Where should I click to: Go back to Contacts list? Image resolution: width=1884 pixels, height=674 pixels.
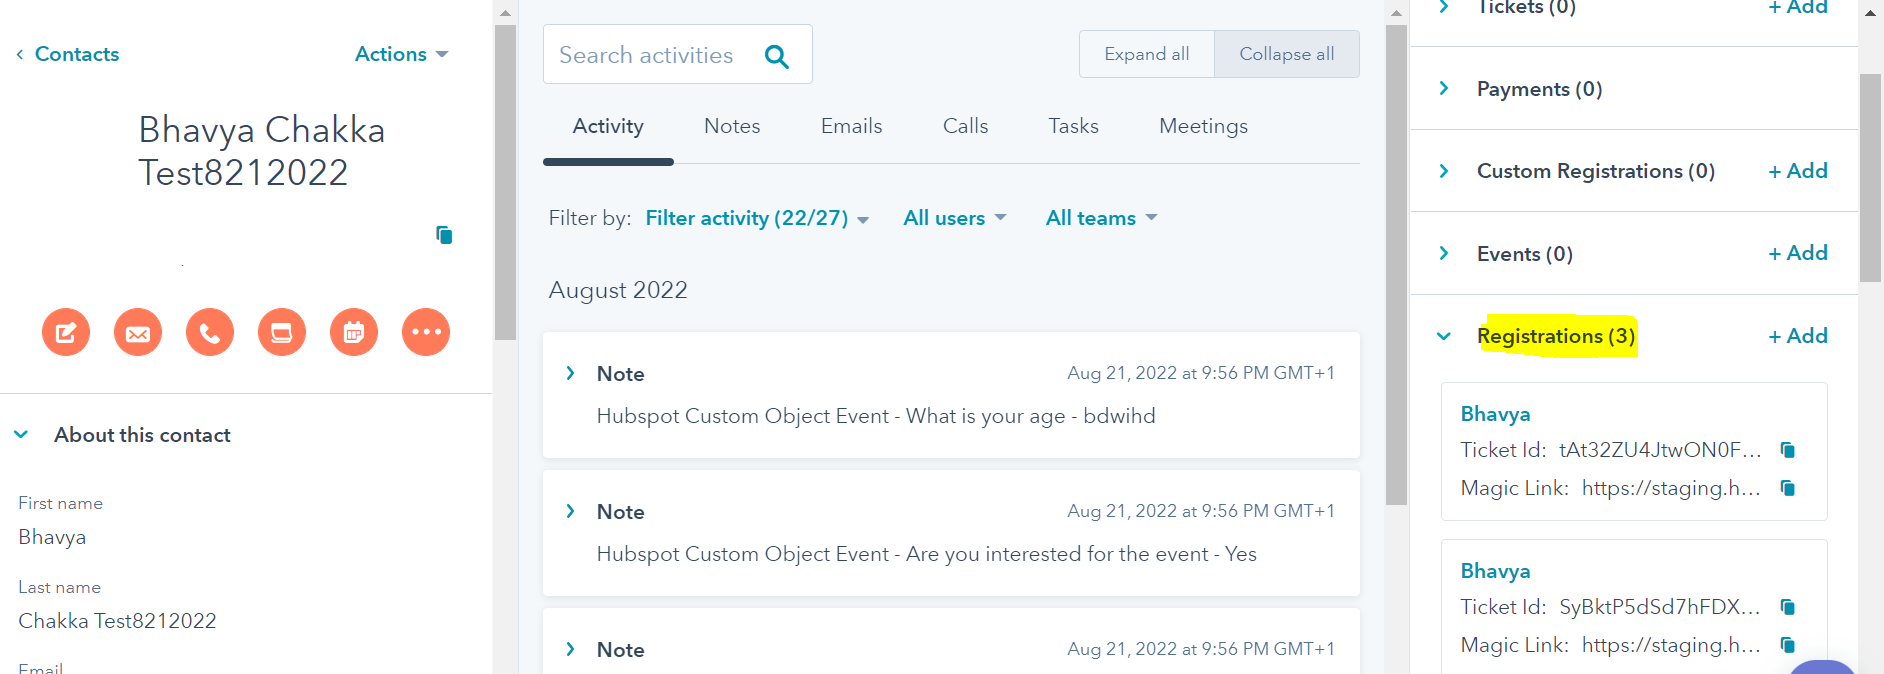point(67,54)
